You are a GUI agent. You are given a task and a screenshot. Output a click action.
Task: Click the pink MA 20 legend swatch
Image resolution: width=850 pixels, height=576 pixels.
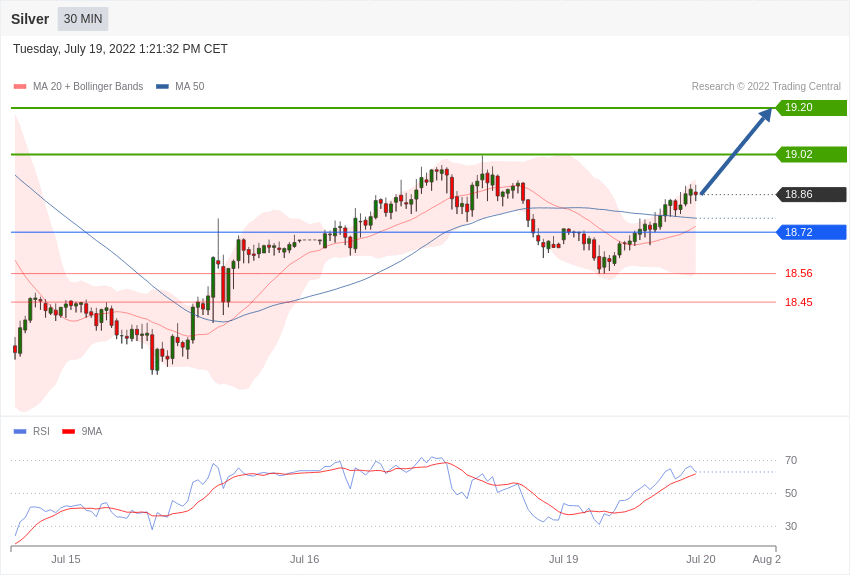coord(20,86)
